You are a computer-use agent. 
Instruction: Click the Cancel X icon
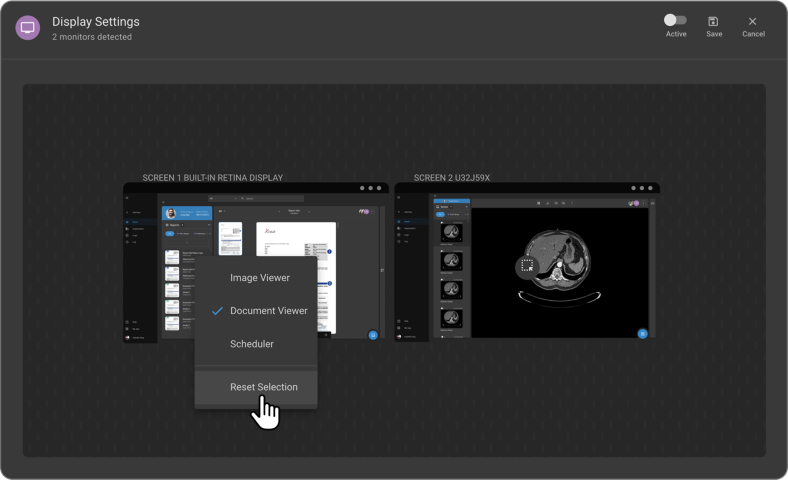[x=752, y=21]
